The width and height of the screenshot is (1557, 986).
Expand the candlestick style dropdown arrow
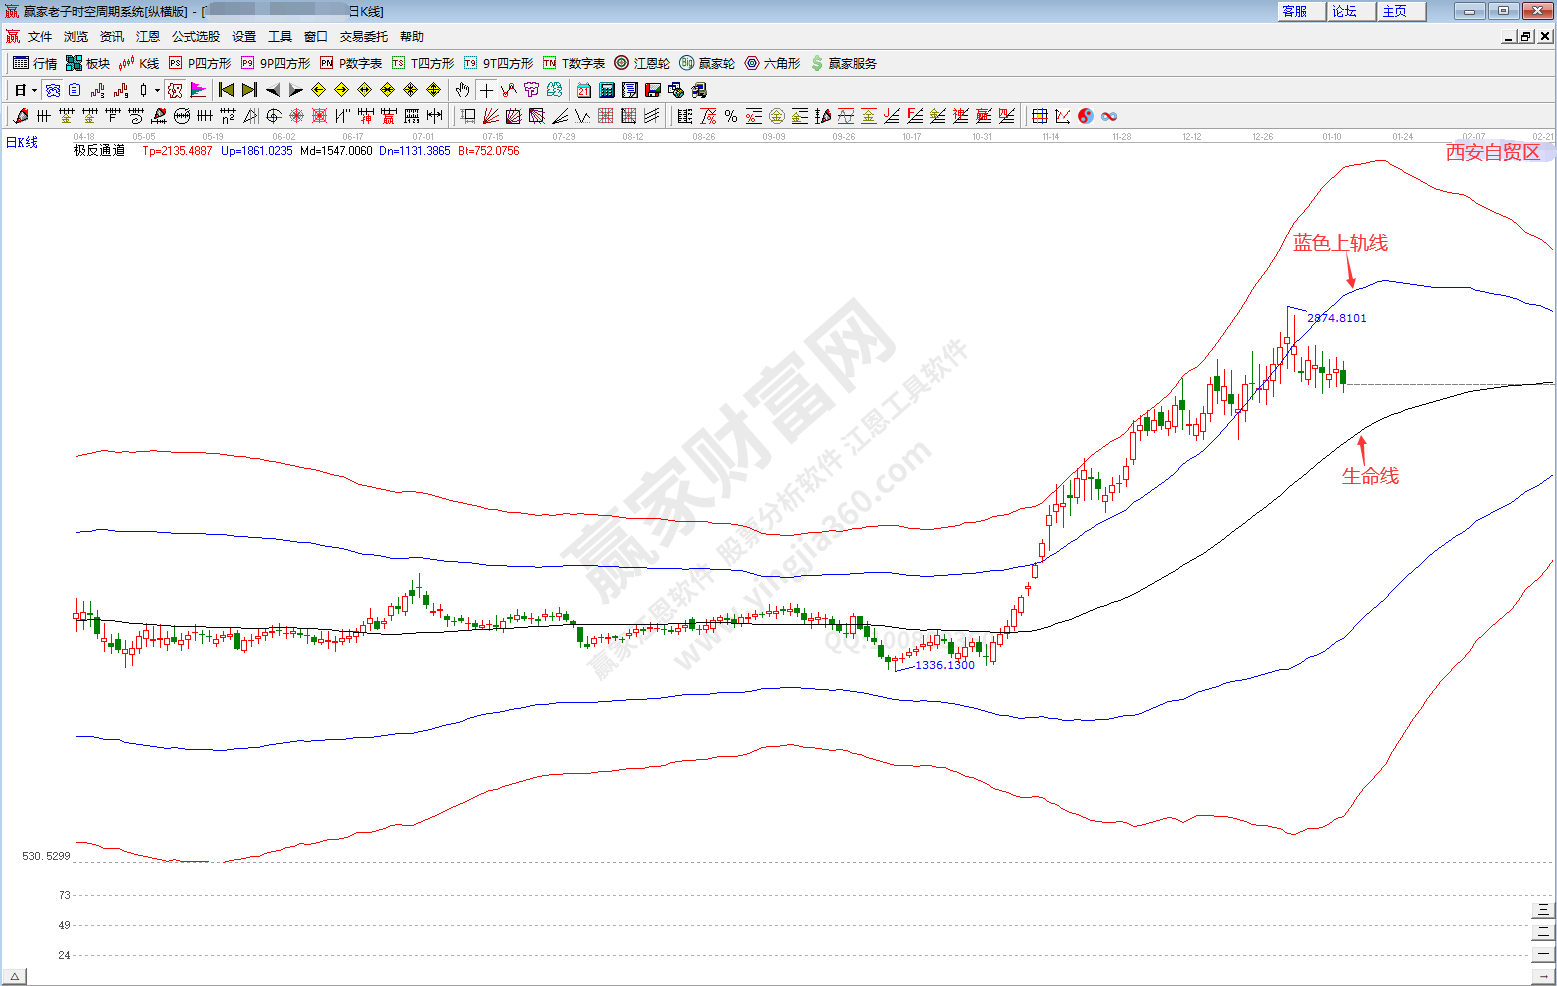[157, 90]
